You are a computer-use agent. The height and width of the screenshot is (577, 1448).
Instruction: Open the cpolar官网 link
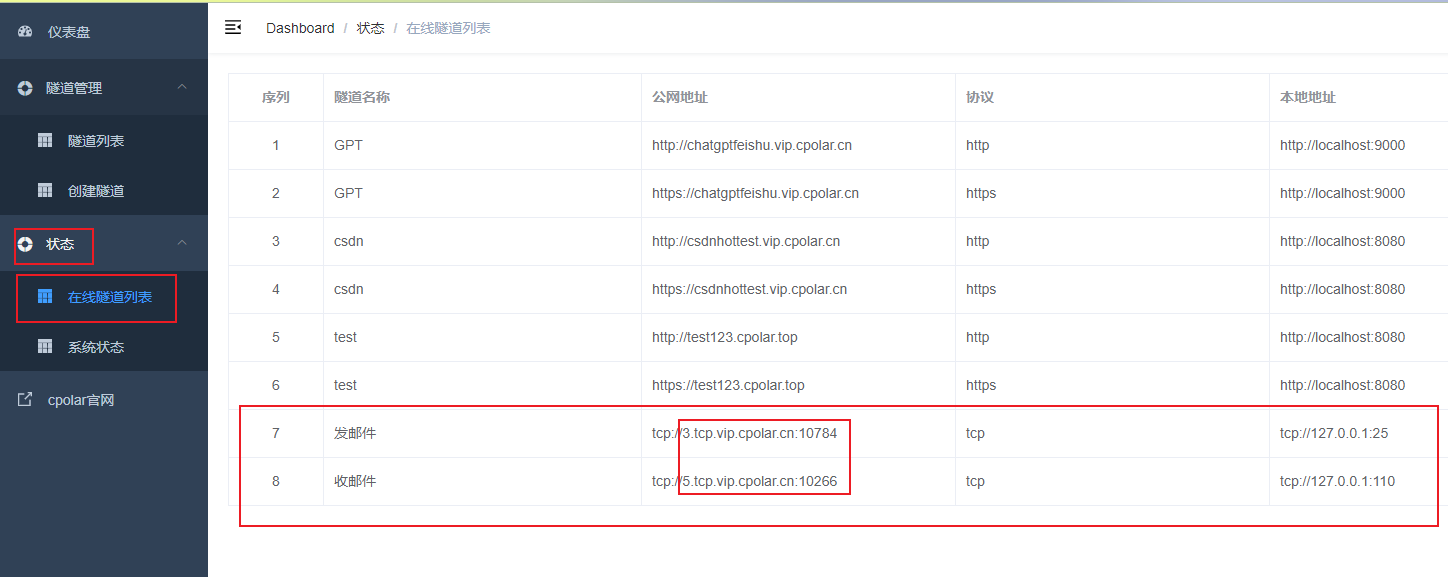pyautogui.click(x=104, y=400)
